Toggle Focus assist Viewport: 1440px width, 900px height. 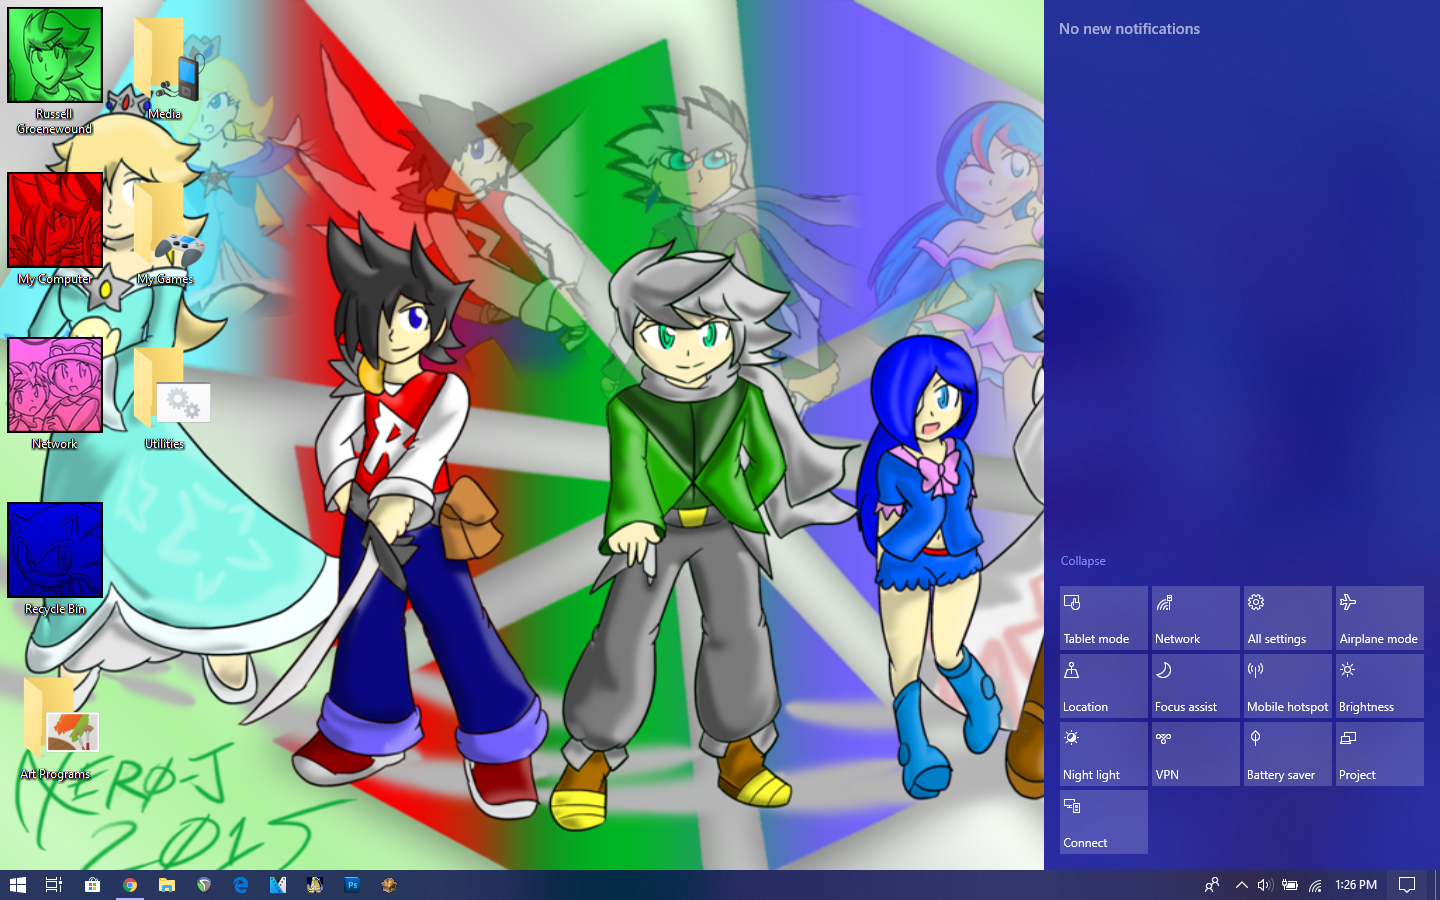tap(1195, 685)
